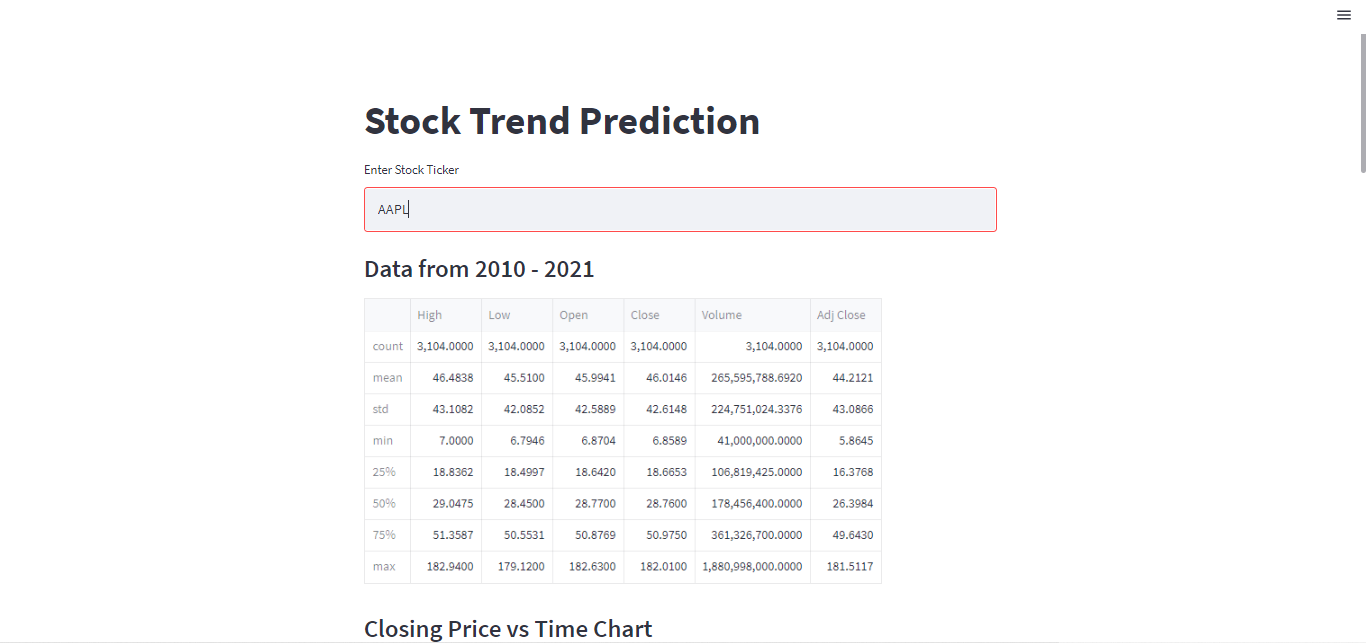Click the Enter Stock Ticker label
The width and height of the screenshot is (1366, 643).
point(411,169)
